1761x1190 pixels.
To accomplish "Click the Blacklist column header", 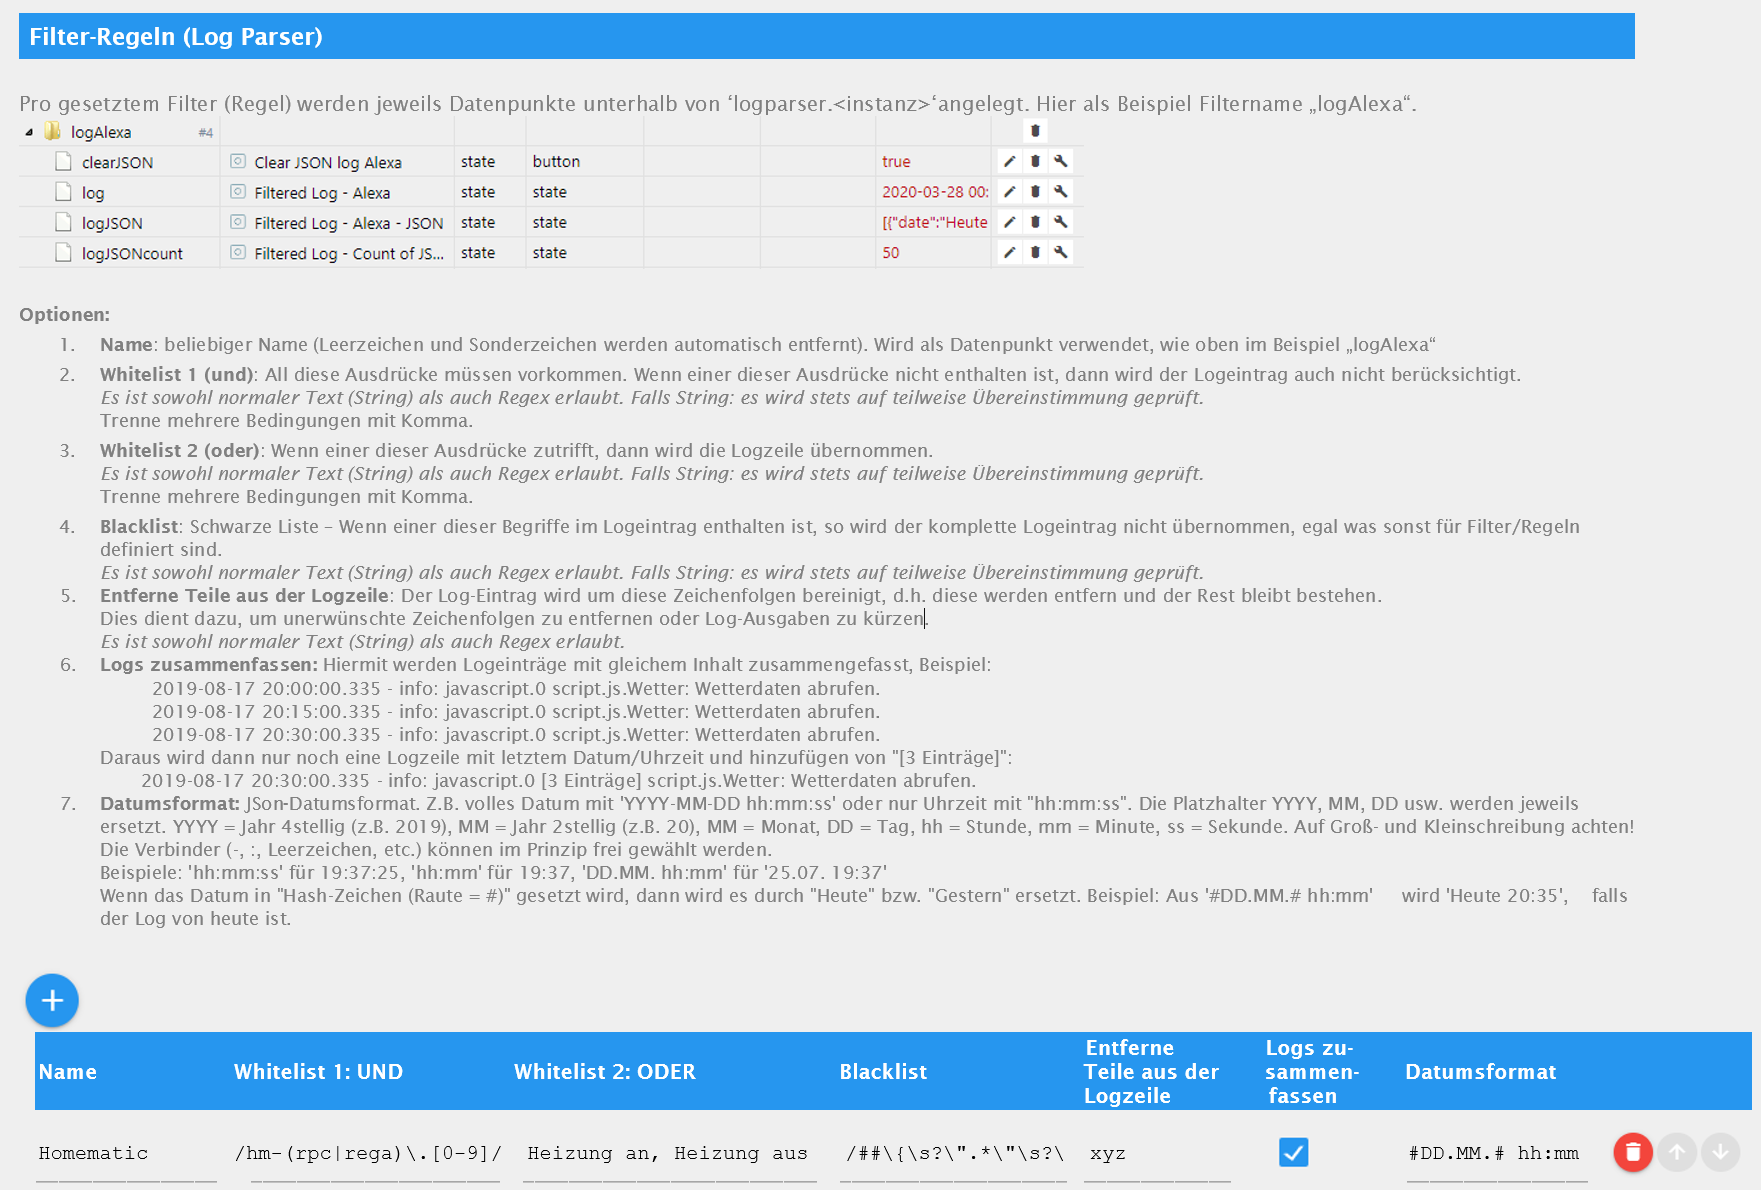I will pos(883,1072).
